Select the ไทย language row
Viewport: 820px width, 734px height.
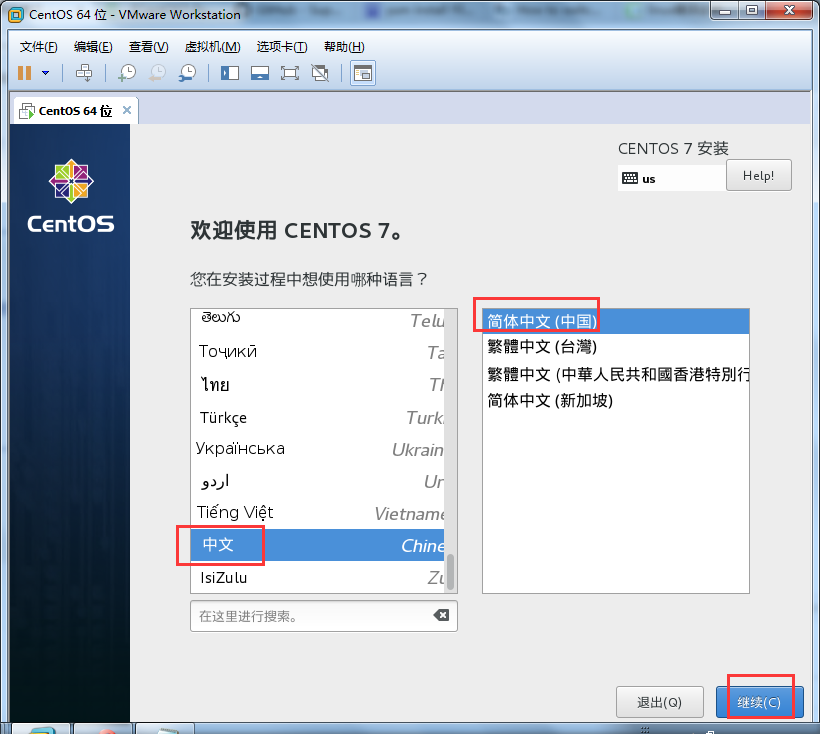(317, 385)
